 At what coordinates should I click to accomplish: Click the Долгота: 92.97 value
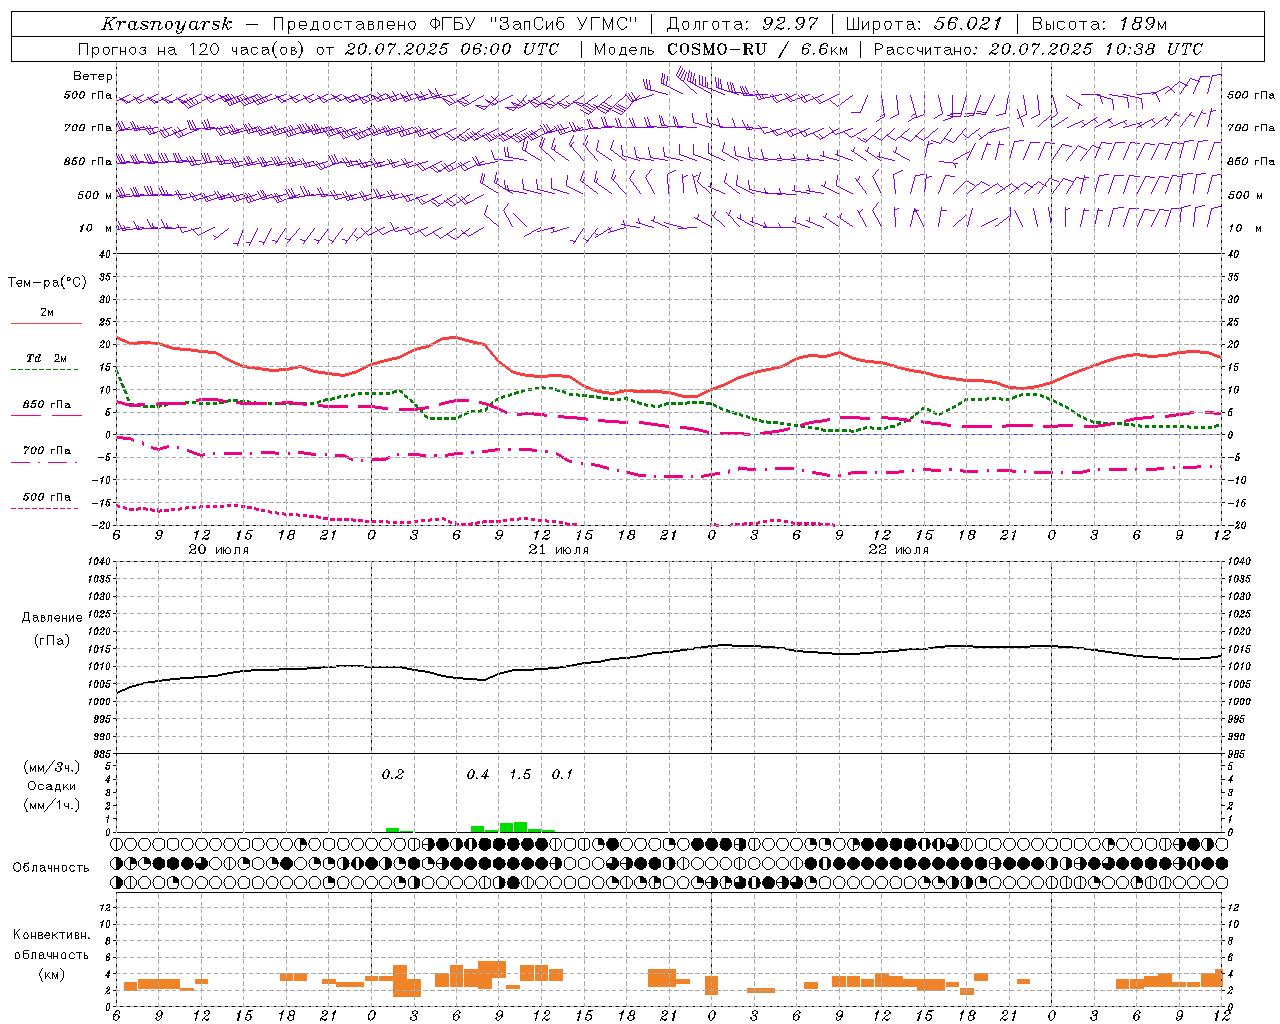point(743,24)
